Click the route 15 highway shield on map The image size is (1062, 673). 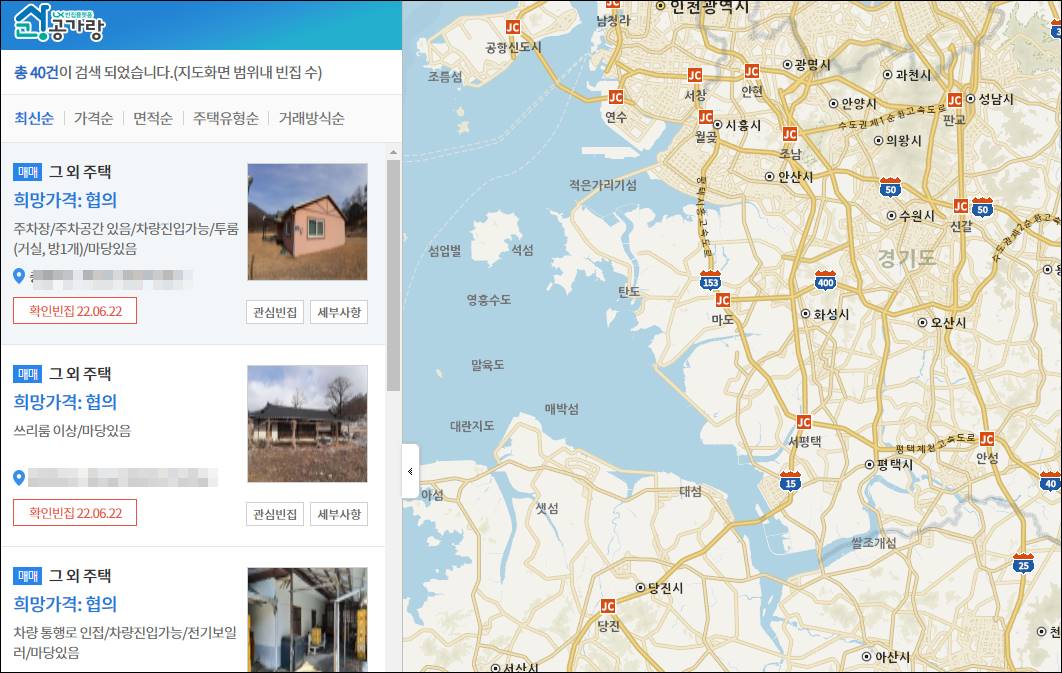[x=790, y=481]
